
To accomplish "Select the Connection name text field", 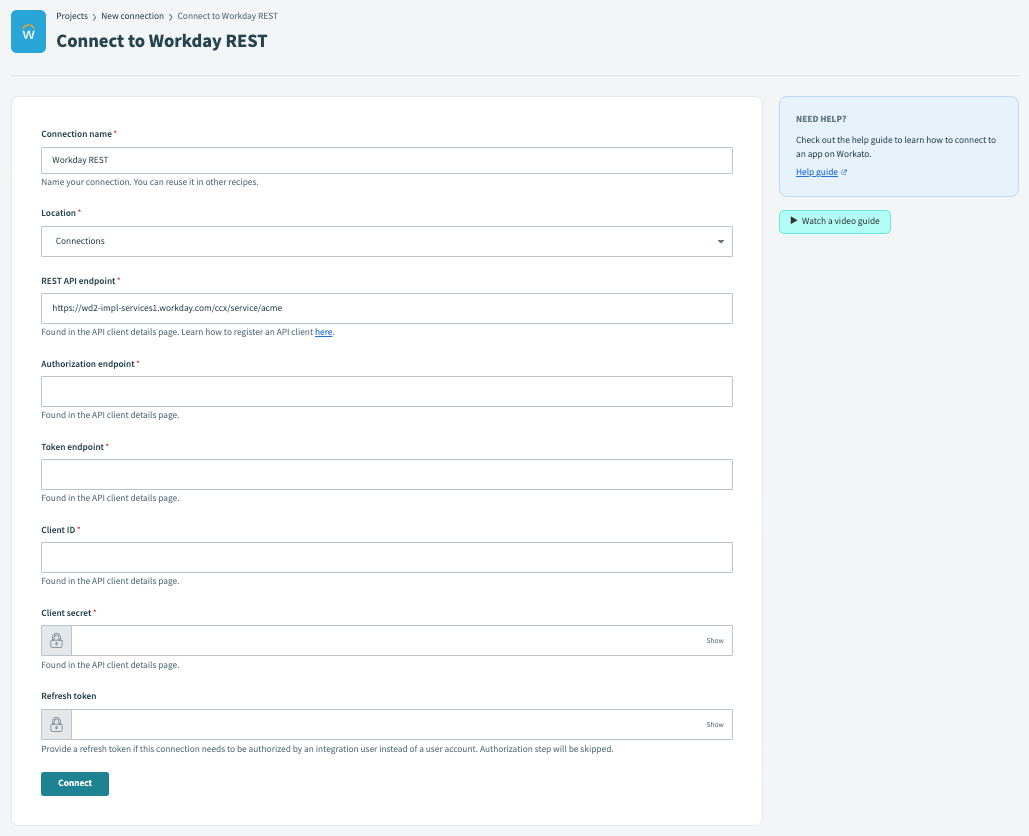I will [386, 160].
